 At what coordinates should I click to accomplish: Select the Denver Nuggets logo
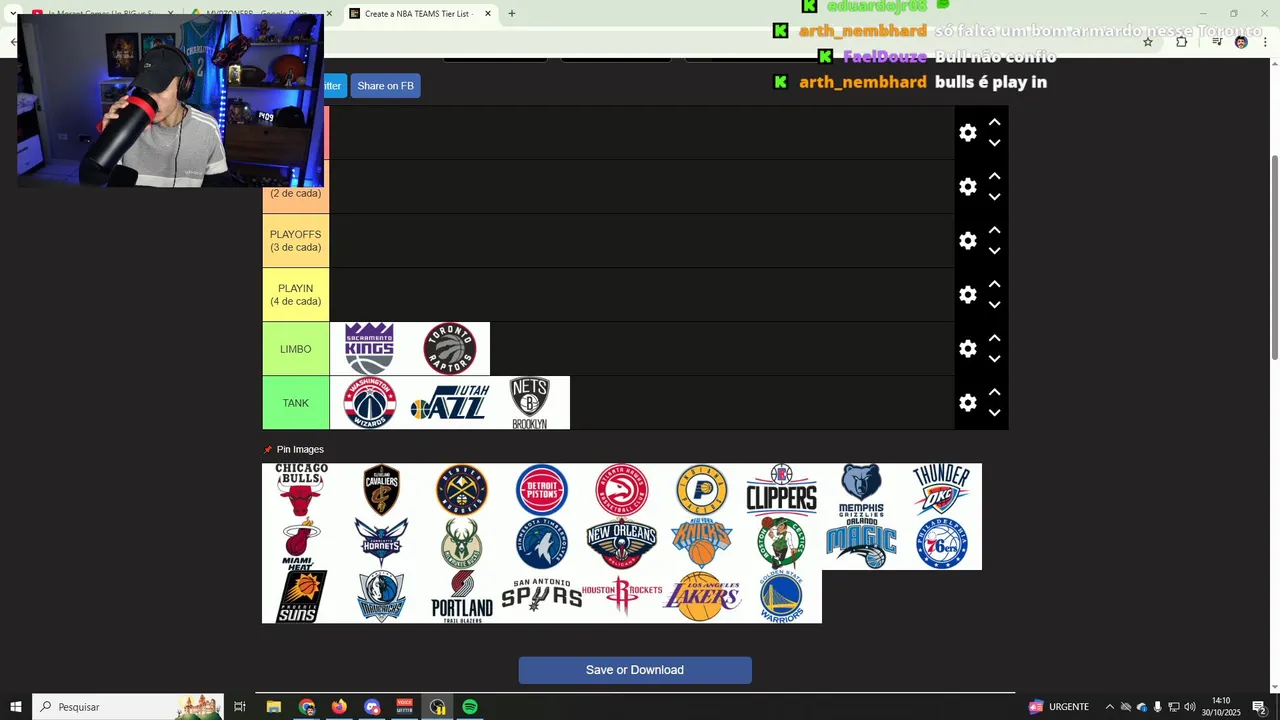(462, 490)
